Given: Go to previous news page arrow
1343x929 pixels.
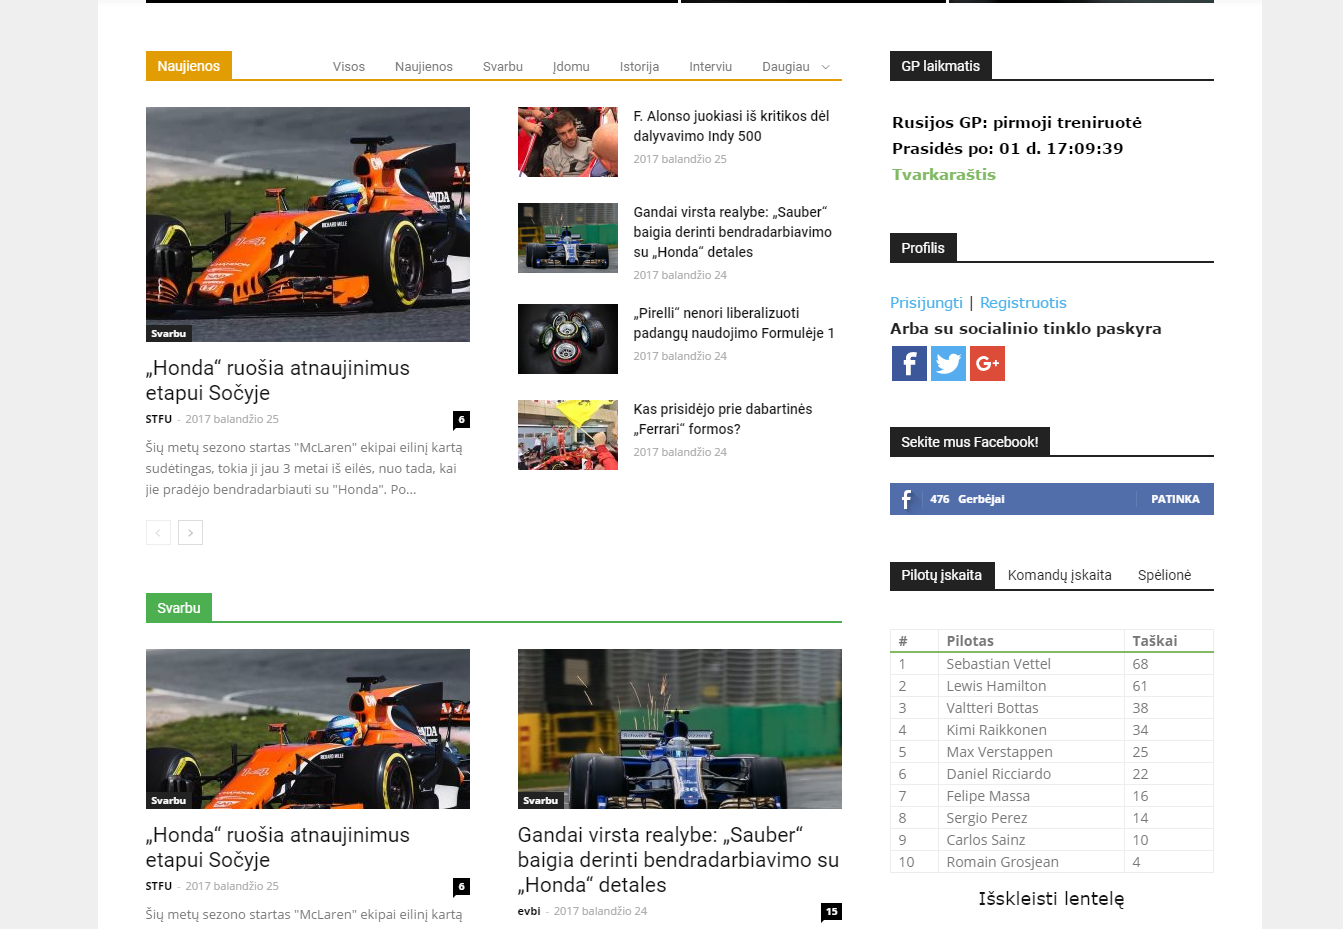Looking at the screenshot, I should click(x=158, y=533).
